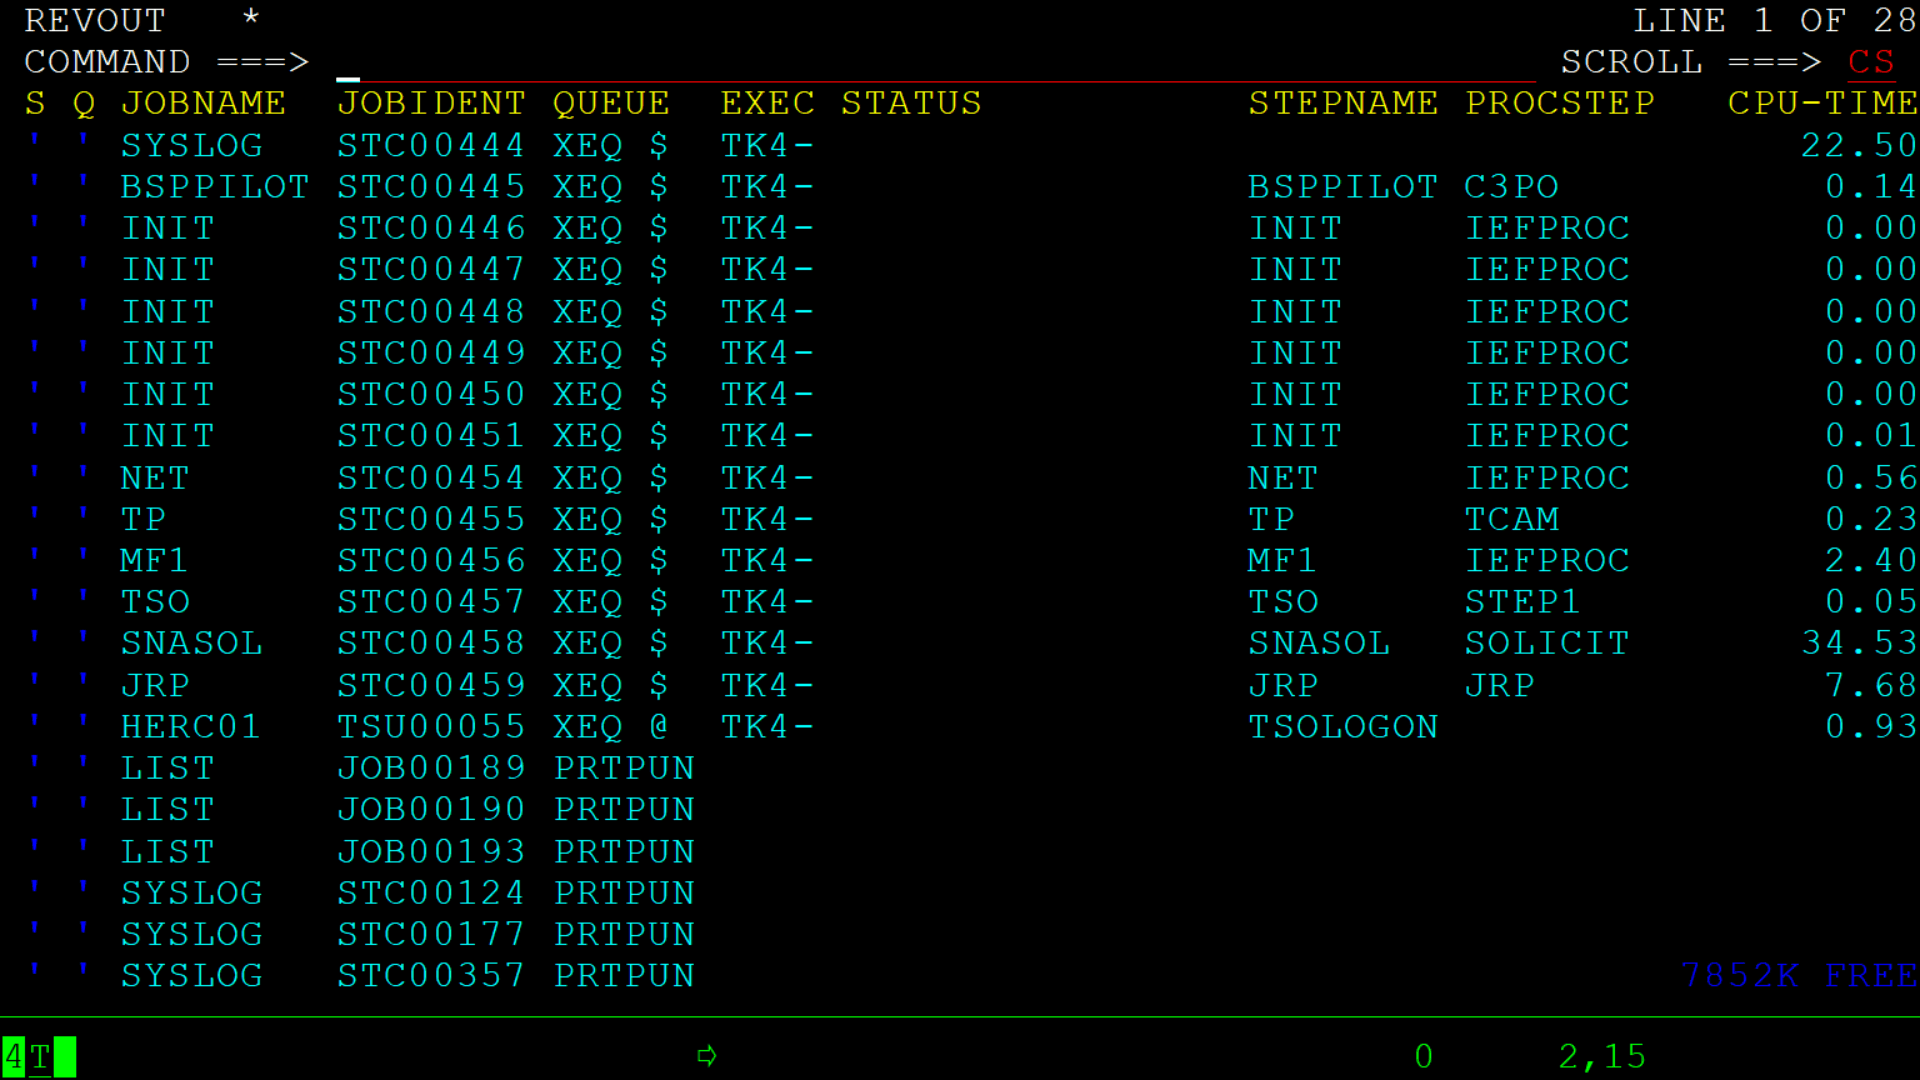Screen dimensions: 1920x1080
Task: Click PRTPUN queue for JOB00190
Action: click(624, 810)
